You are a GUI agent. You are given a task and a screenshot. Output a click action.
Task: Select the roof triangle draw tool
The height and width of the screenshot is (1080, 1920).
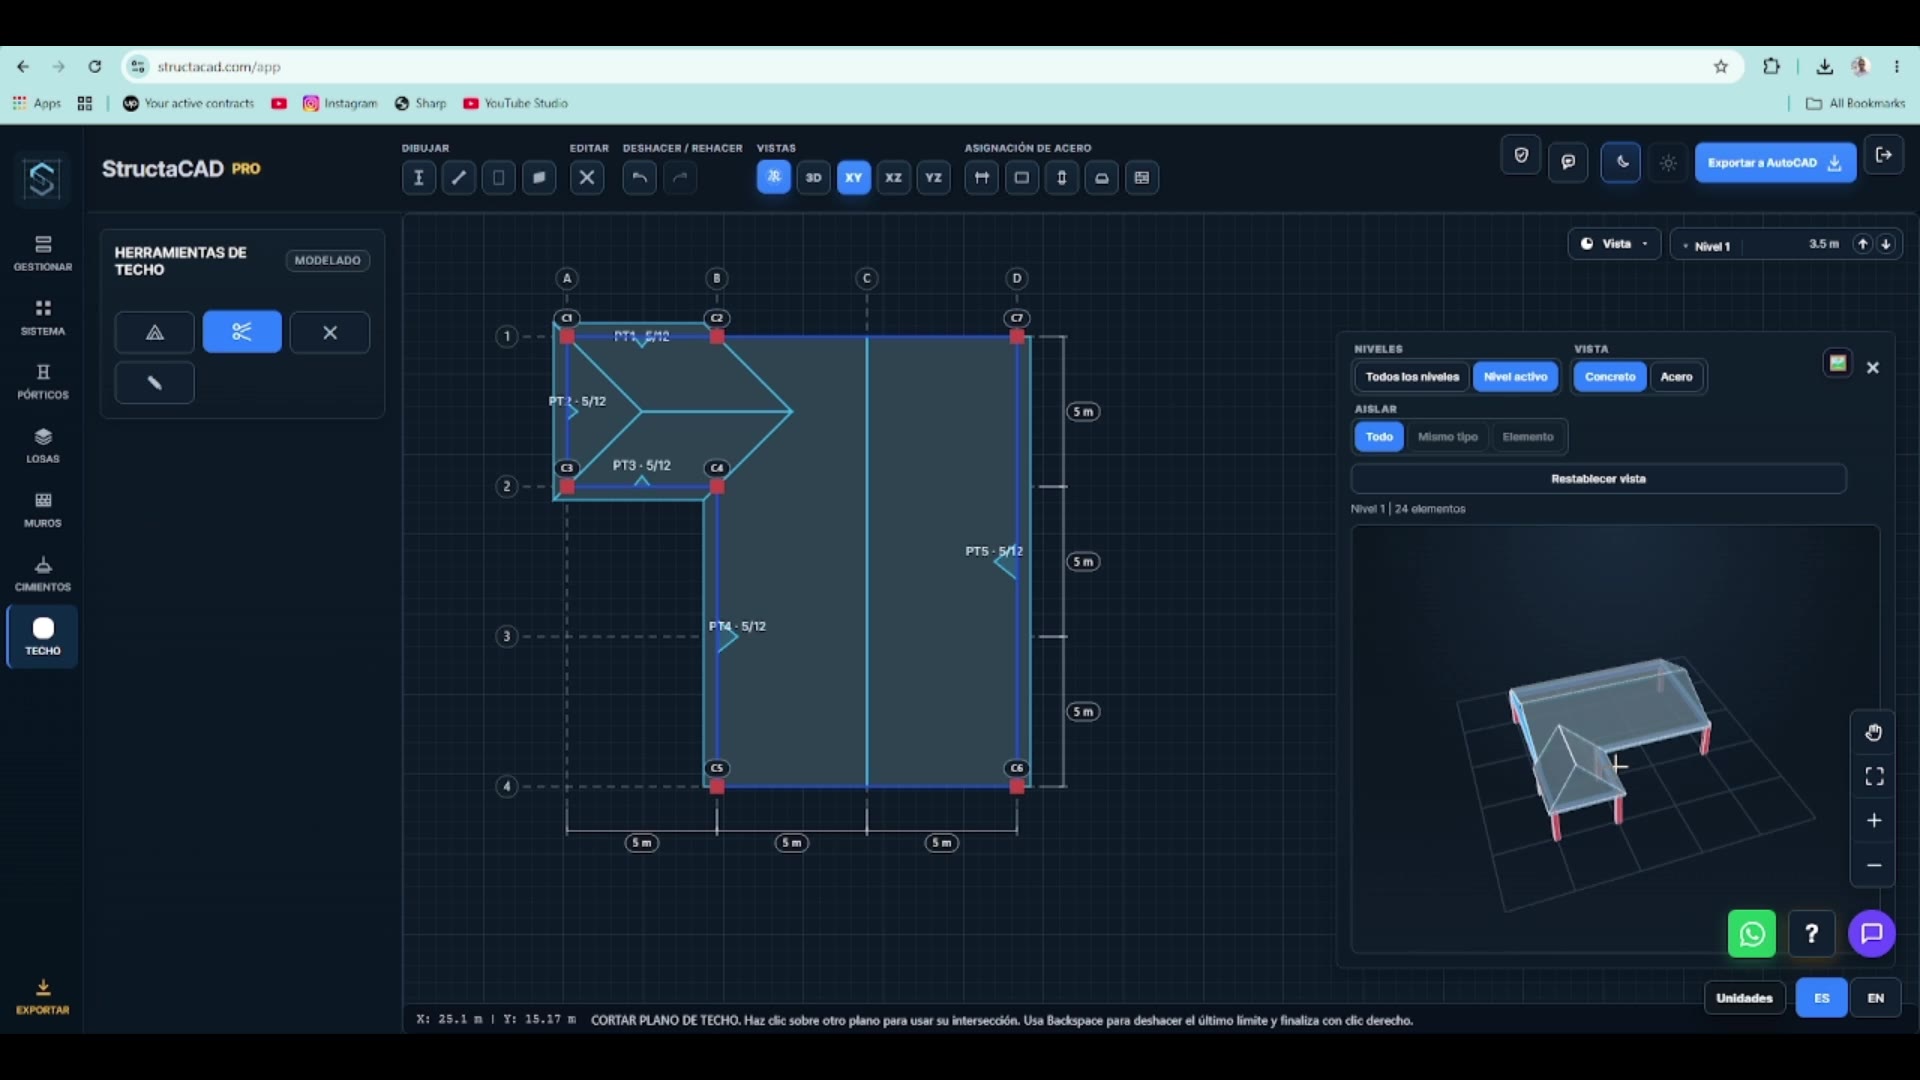tap(155, 332)
